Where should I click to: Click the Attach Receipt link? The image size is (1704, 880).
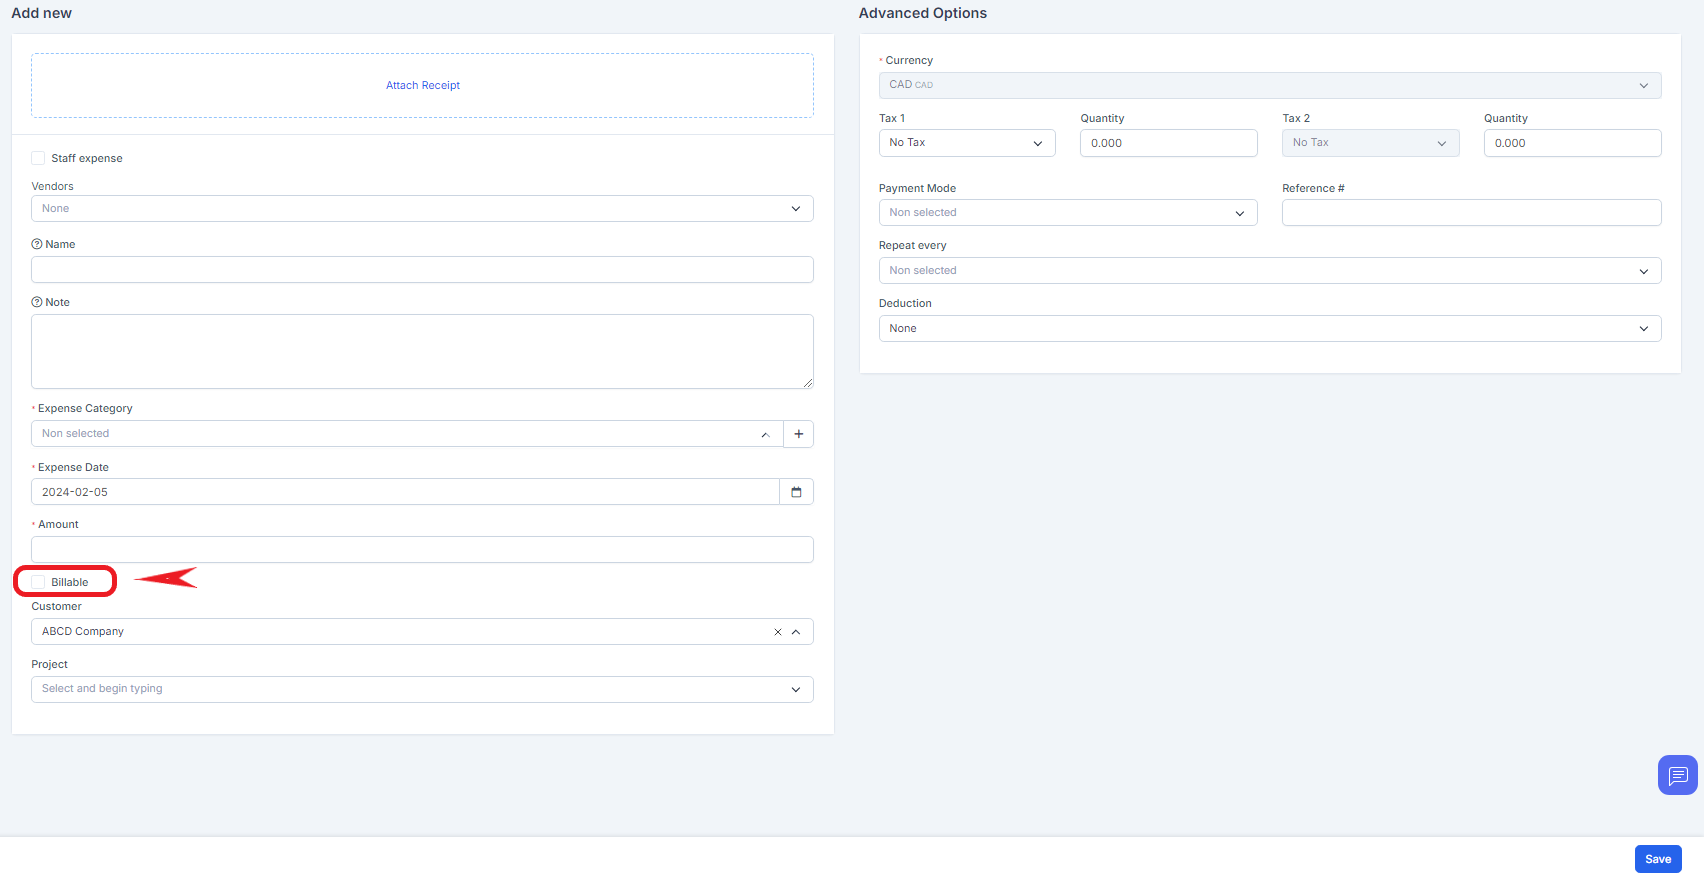pyautogui.click(x=423, y=86)
